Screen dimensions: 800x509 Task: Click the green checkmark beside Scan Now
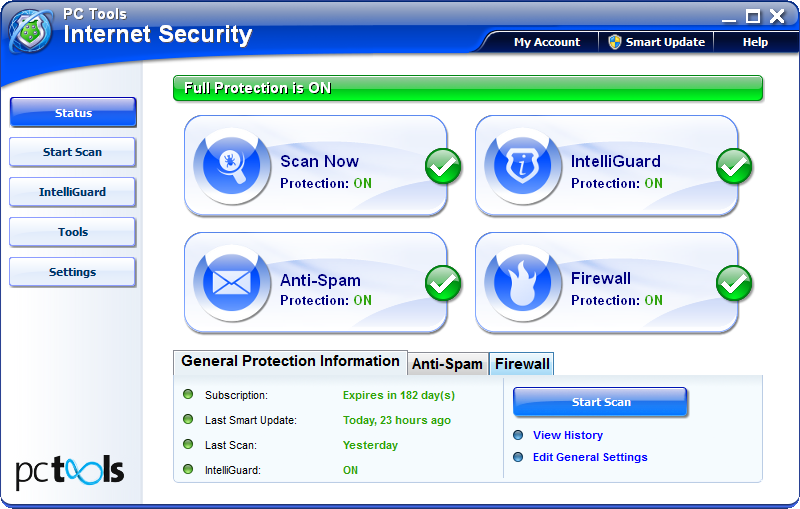[443, 167]
